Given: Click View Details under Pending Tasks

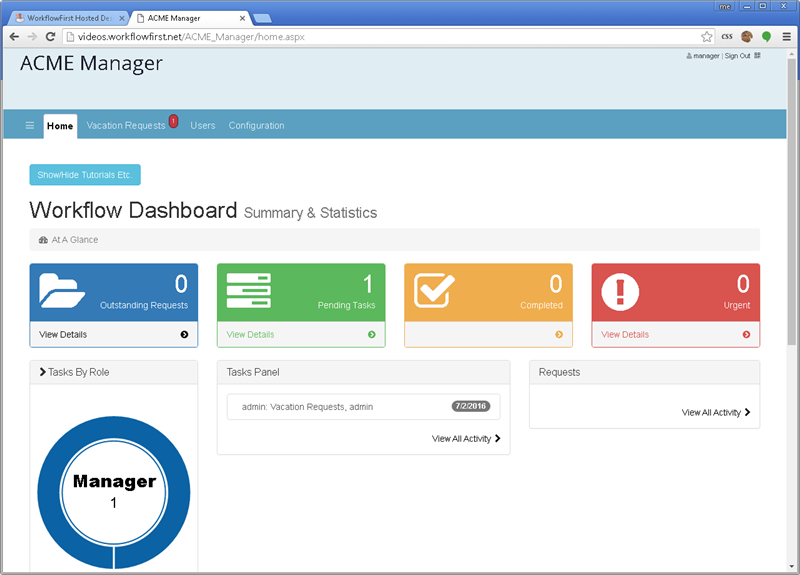Looking at the screenshot, I should (250, 335).
